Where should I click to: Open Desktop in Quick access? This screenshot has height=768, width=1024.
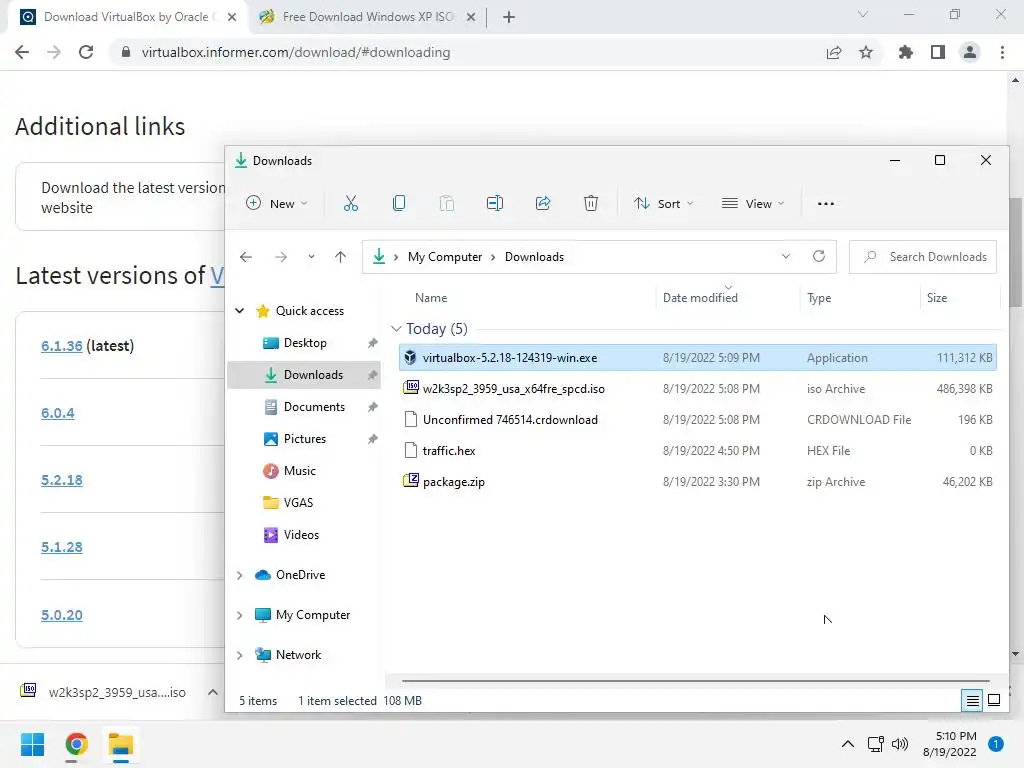tap(304, 343)
